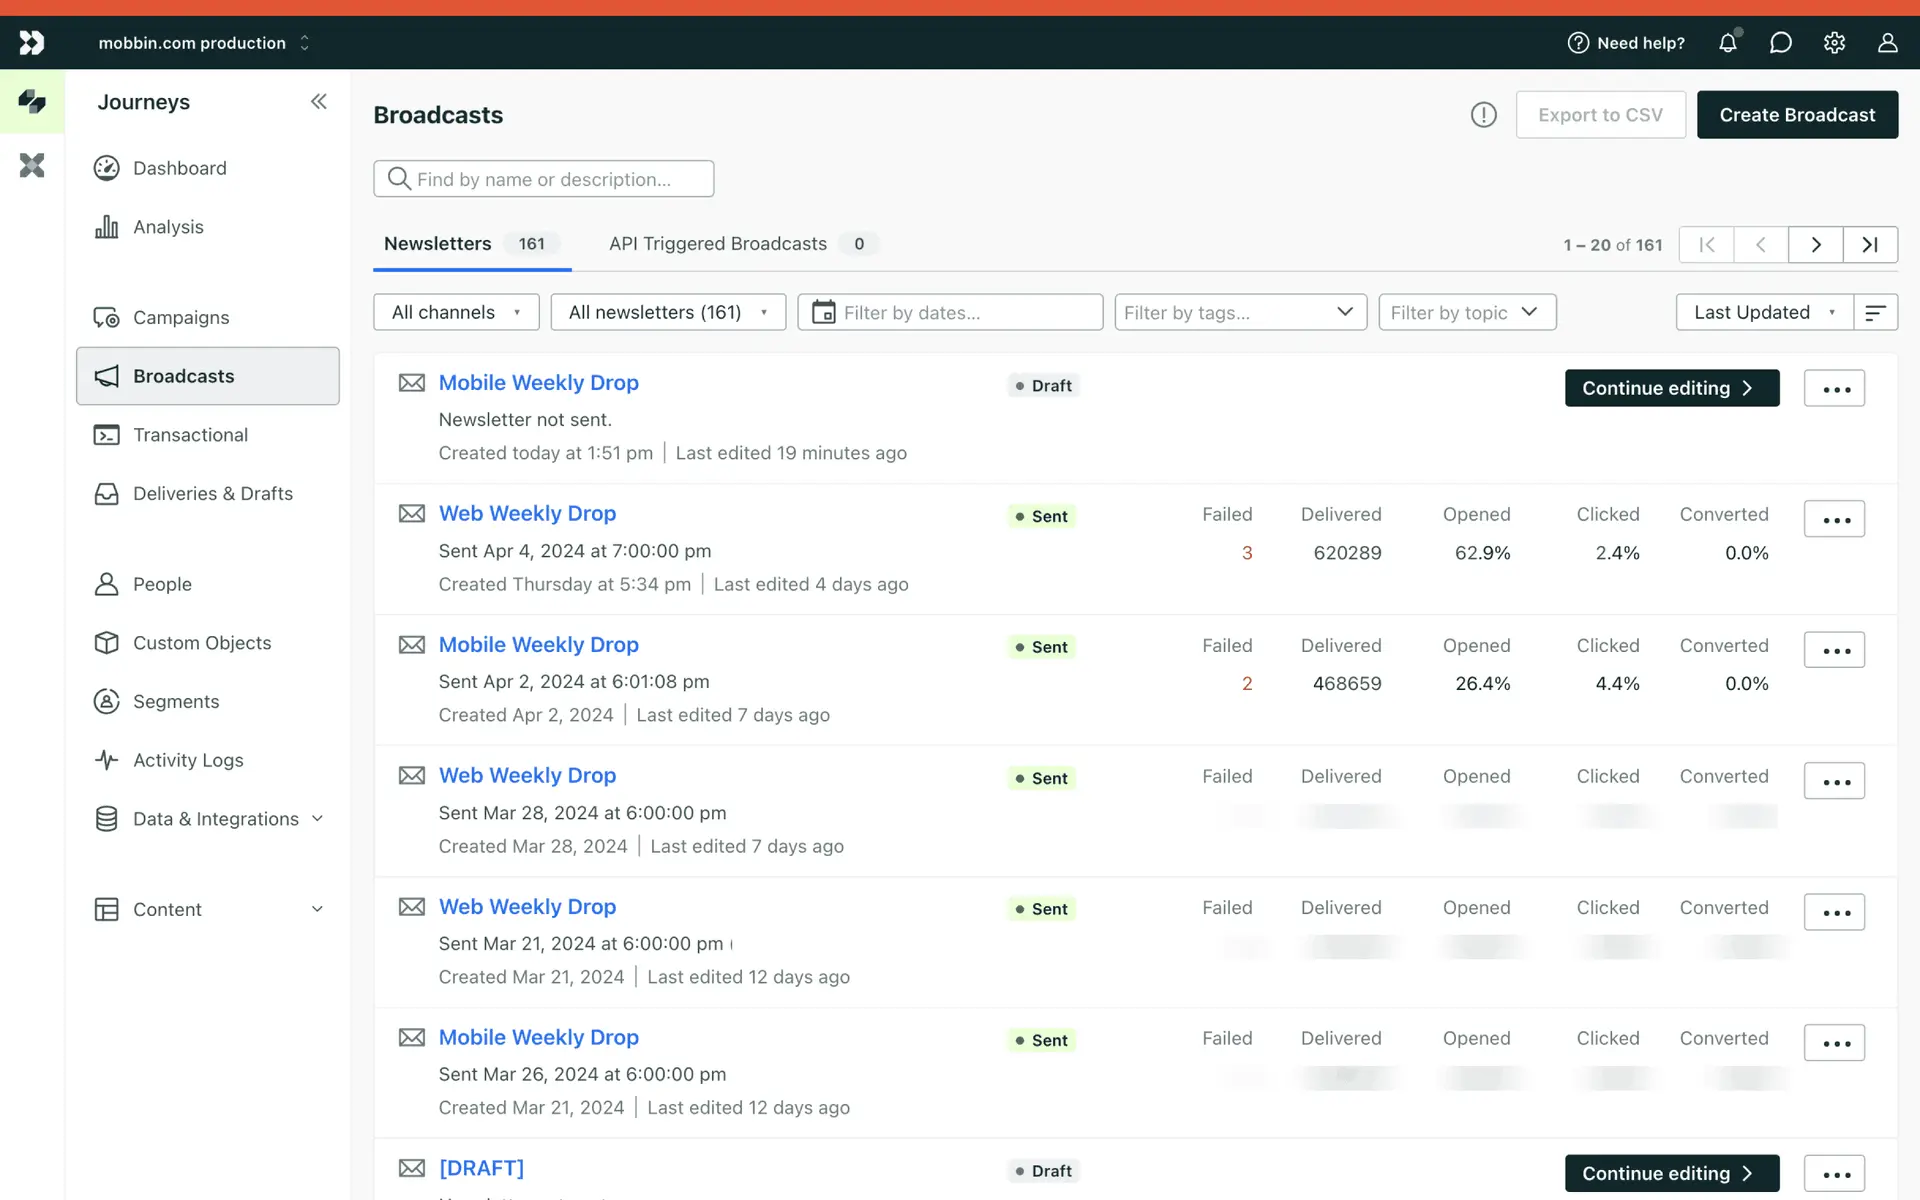Screen dimensions: 1920x1200
Task: Expand the Filter by topic dropdown
Action: (1466, 312)
